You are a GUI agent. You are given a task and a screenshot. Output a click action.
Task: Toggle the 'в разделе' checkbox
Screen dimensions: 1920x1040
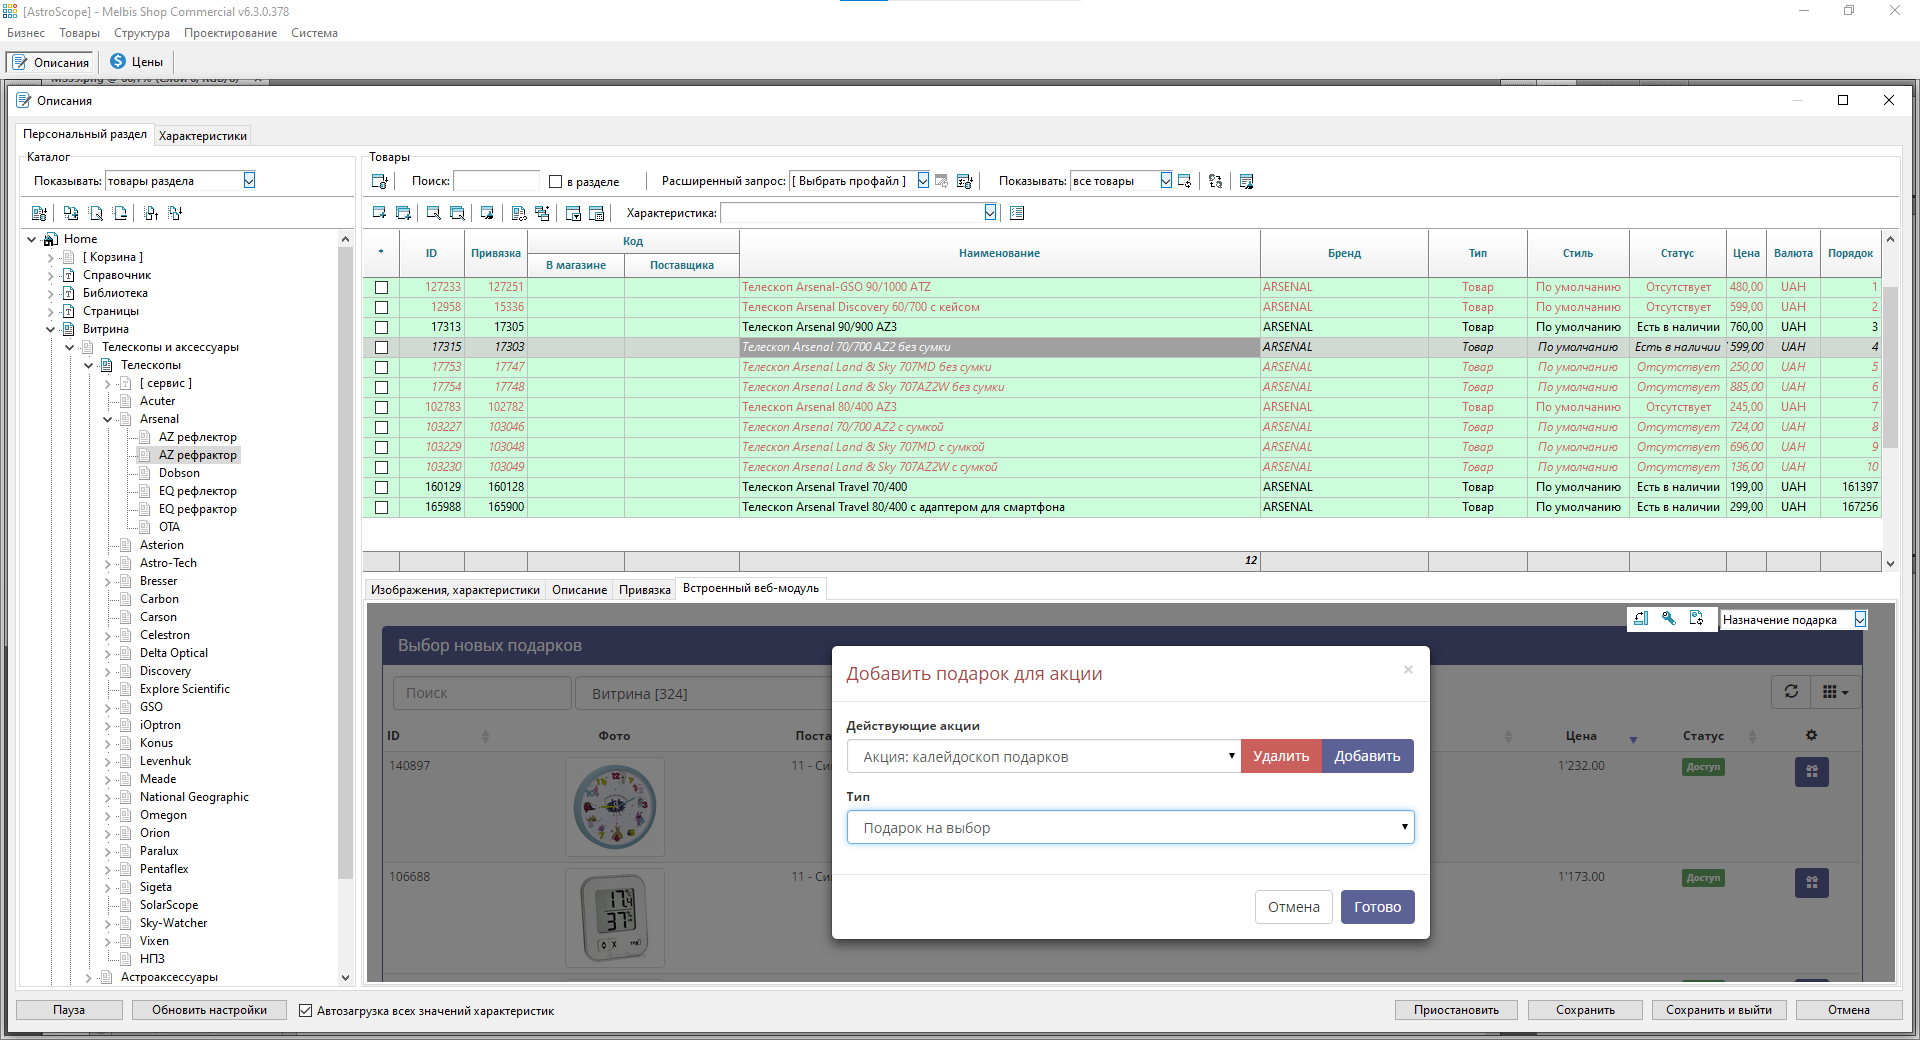click(556, 182)
